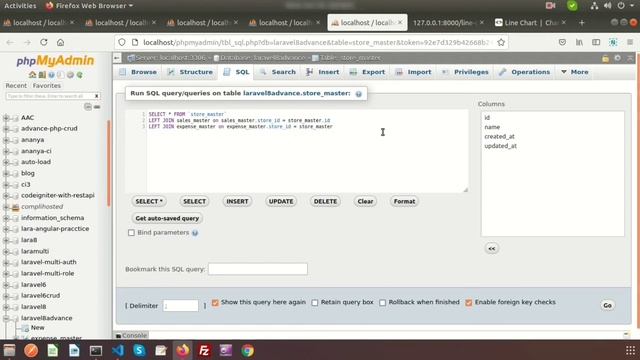Expand the lara8 database node
Viewport: 640px width, 360px height.
6,240
